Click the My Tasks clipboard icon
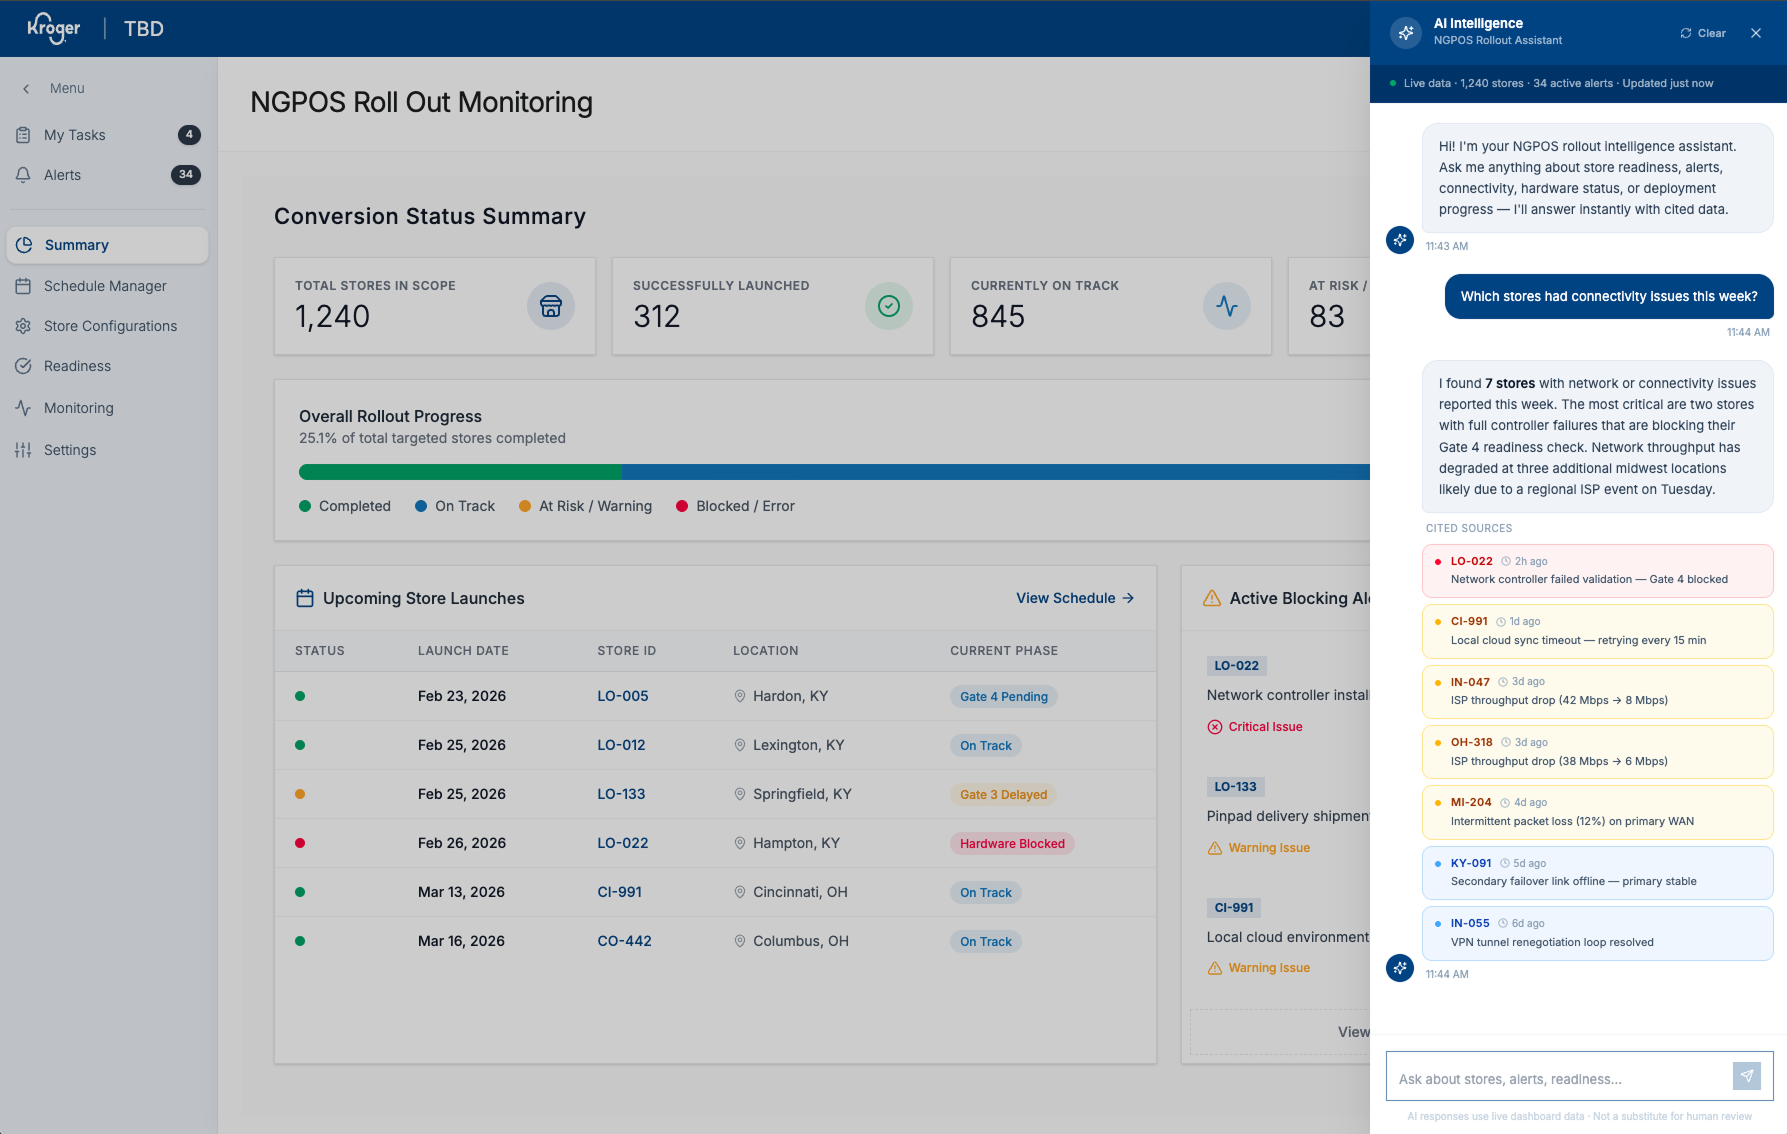This screenshot has width=1787, height=1134. [x=23, y=135]
